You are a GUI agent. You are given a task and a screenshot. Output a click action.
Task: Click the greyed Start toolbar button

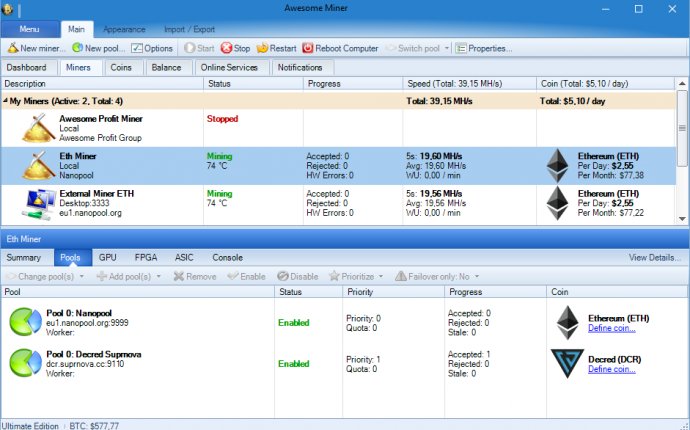199,48
